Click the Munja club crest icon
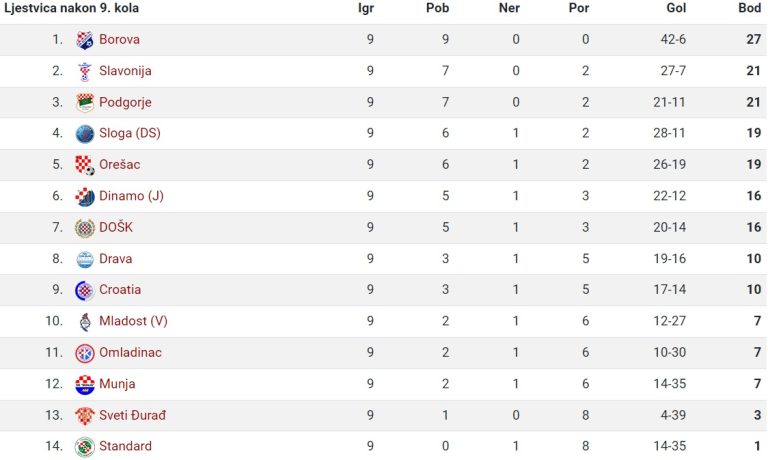768x460 pixels. point(85,385)
